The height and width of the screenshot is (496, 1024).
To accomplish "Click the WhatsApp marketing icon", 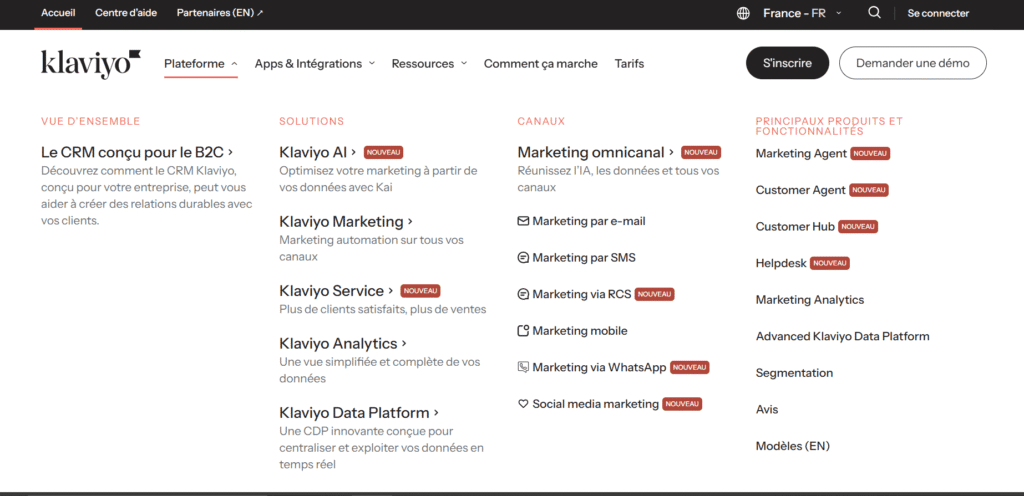I will coord(523,367).
